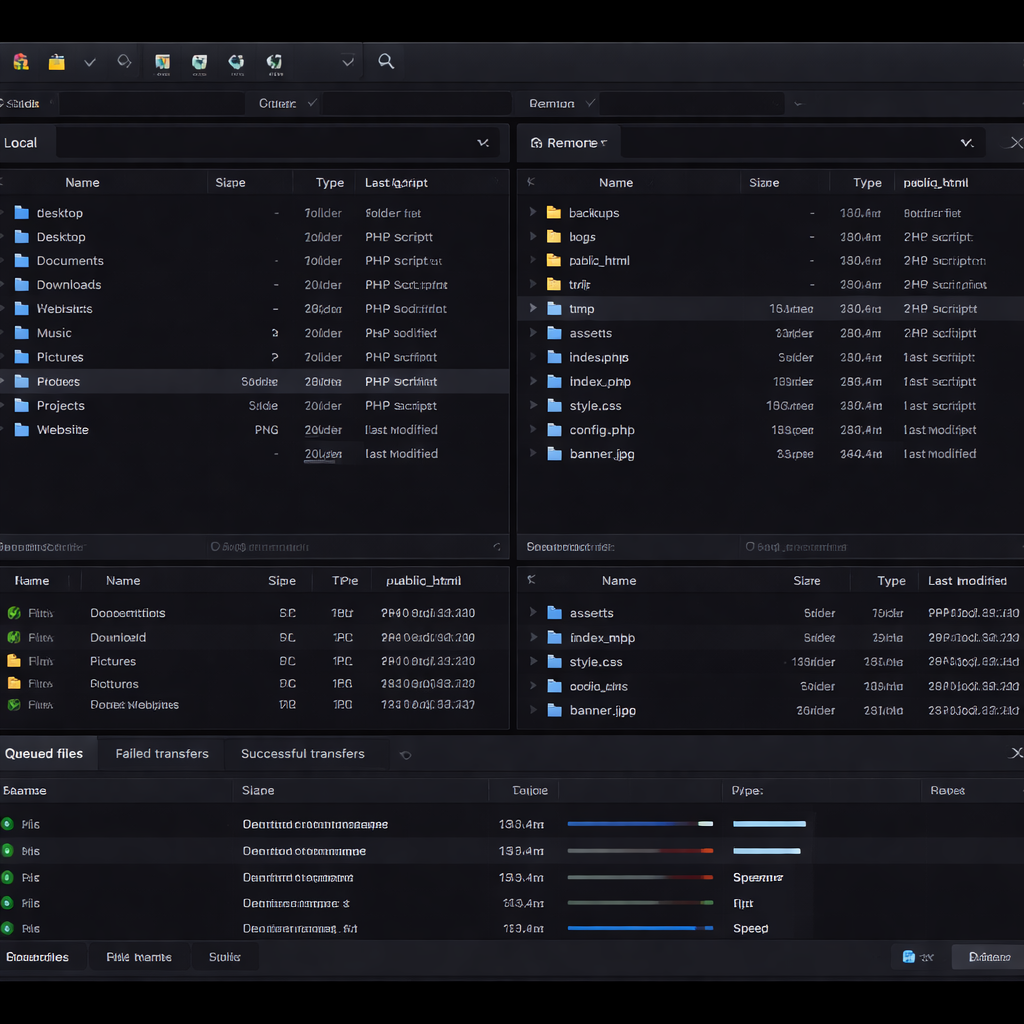Viewport: 1024px width, 1024px height.
Task: Select the refresh checkmark toolbar icon
Action: click(x=90, y=61)
